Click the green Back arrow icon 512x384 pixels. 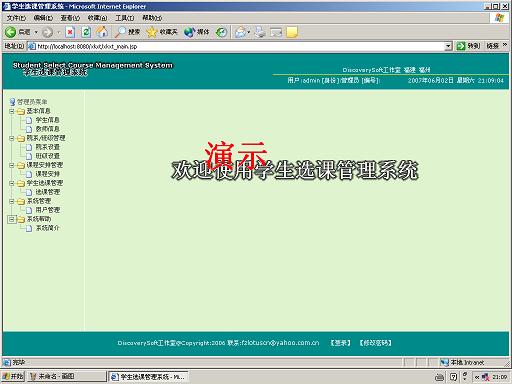coord(10,32)
